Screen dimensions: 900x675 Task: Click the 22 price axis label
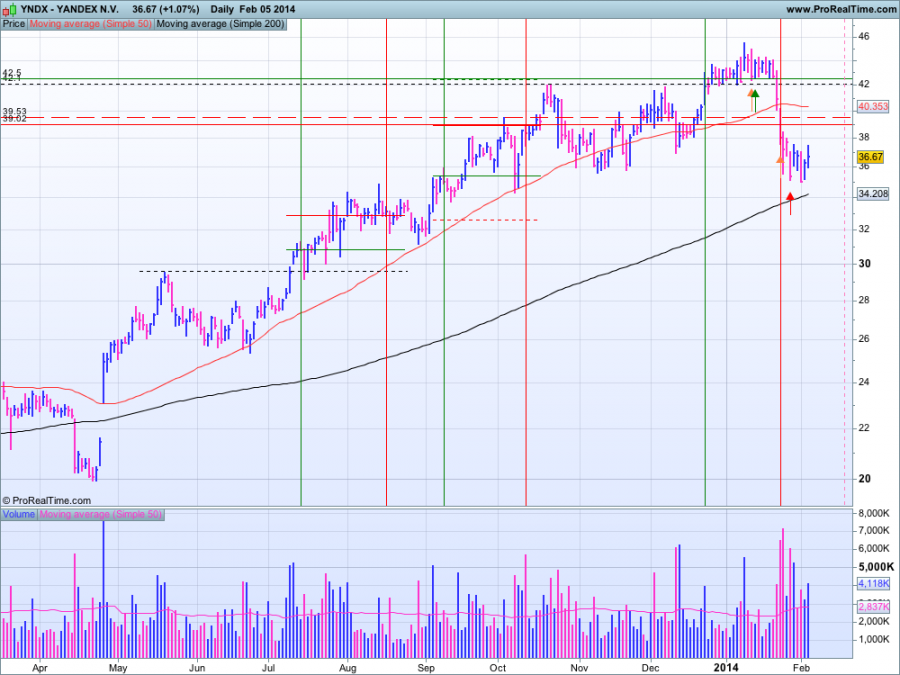coord(864,428)
